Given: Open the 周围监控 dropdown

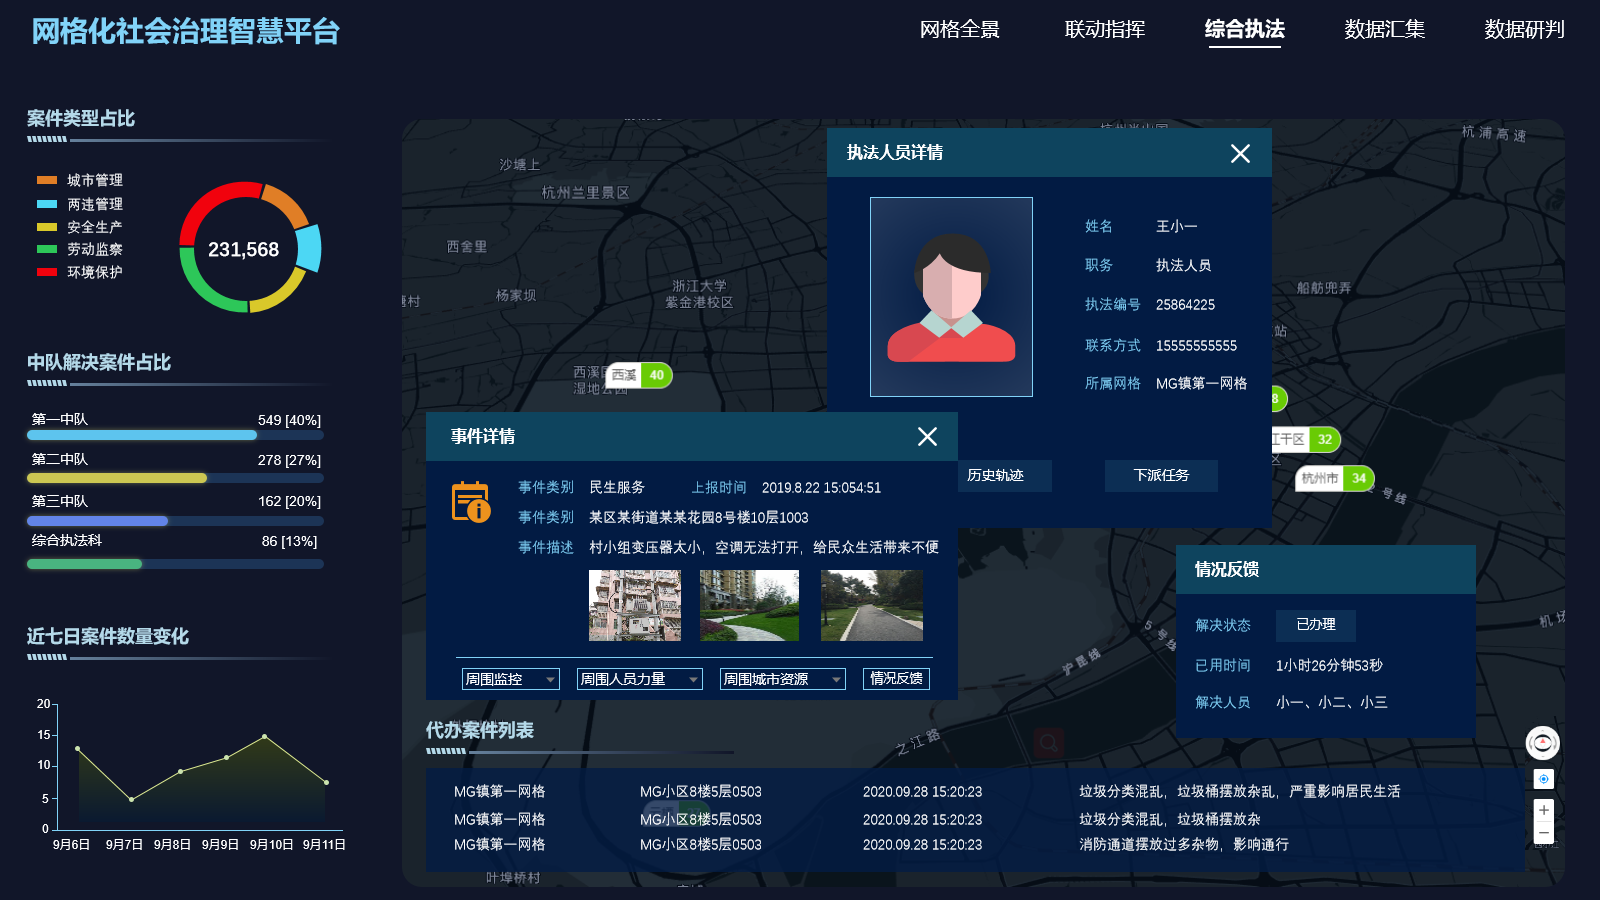Looking at the screenshot, I should point(511,679).
